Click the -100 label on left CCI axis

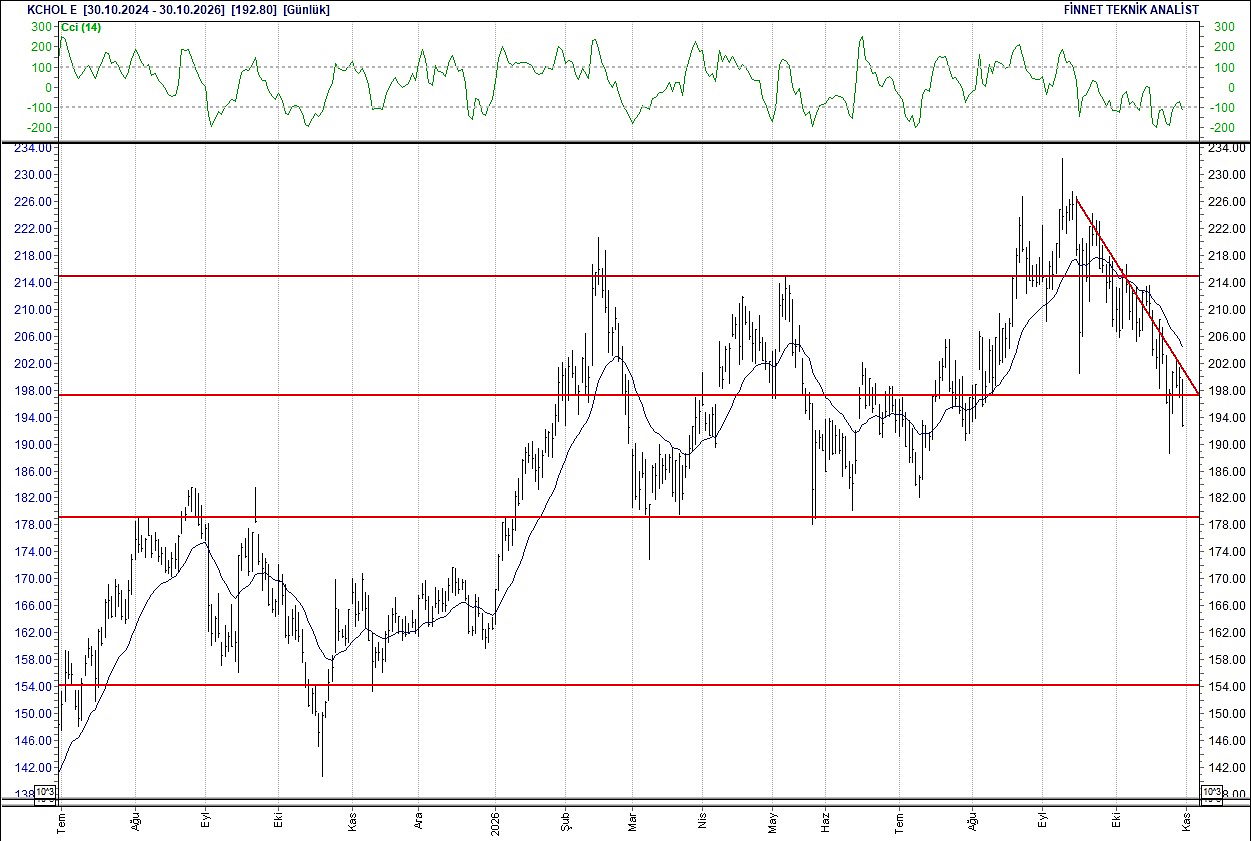[40, 108]
